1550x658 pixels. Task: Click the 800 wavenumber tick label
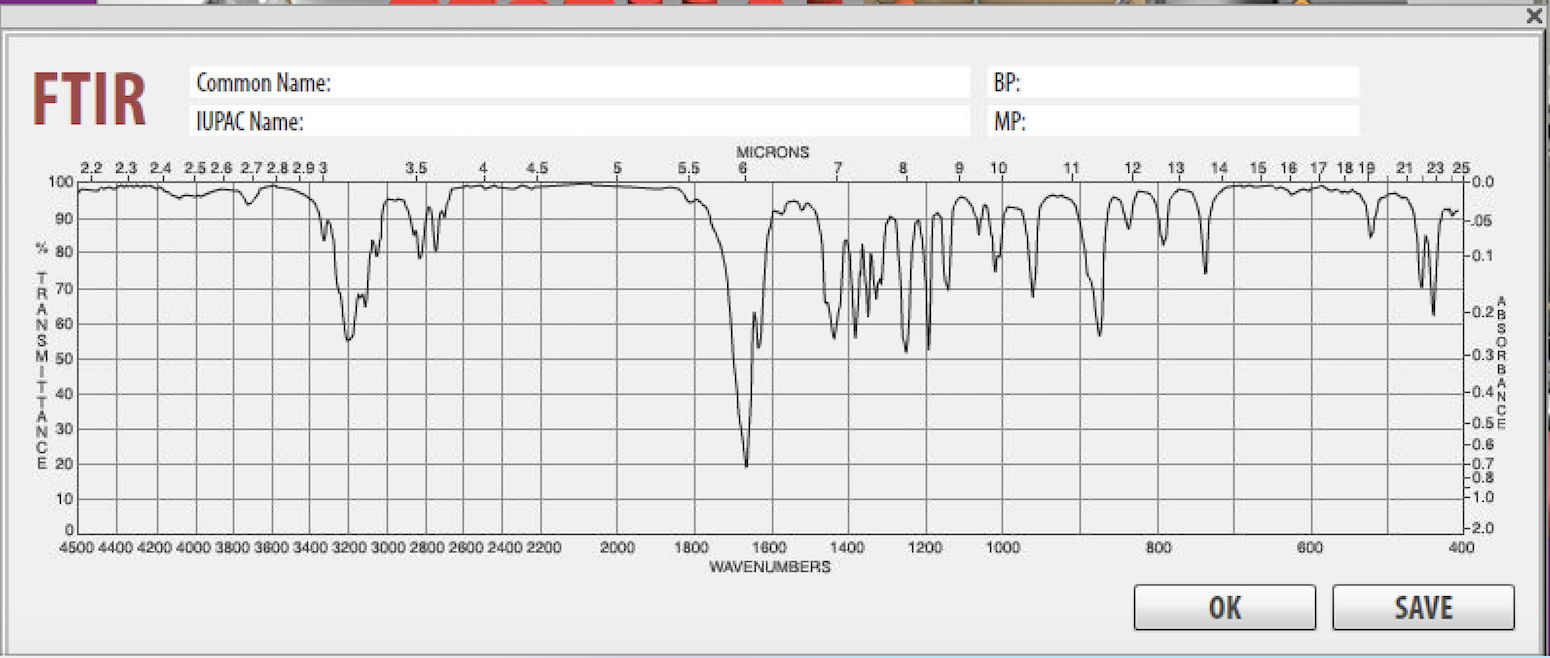click(1158, 548)
